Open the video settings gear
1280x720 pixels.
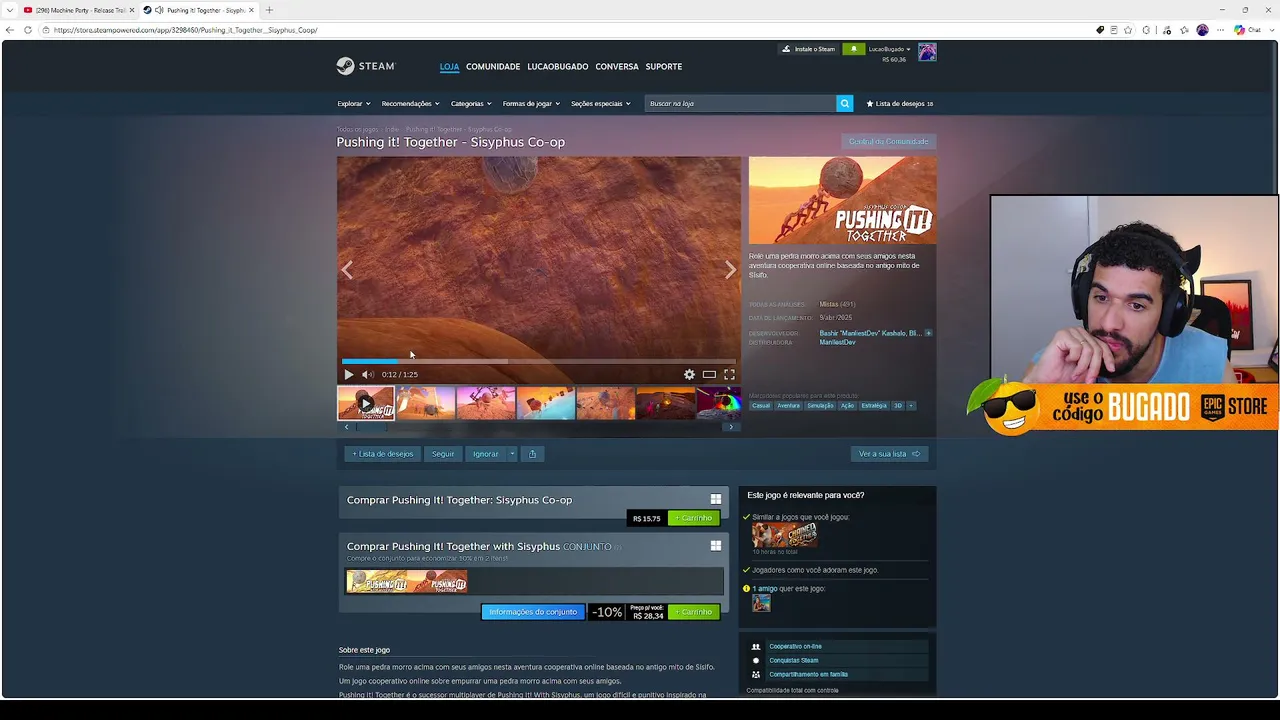689,374
